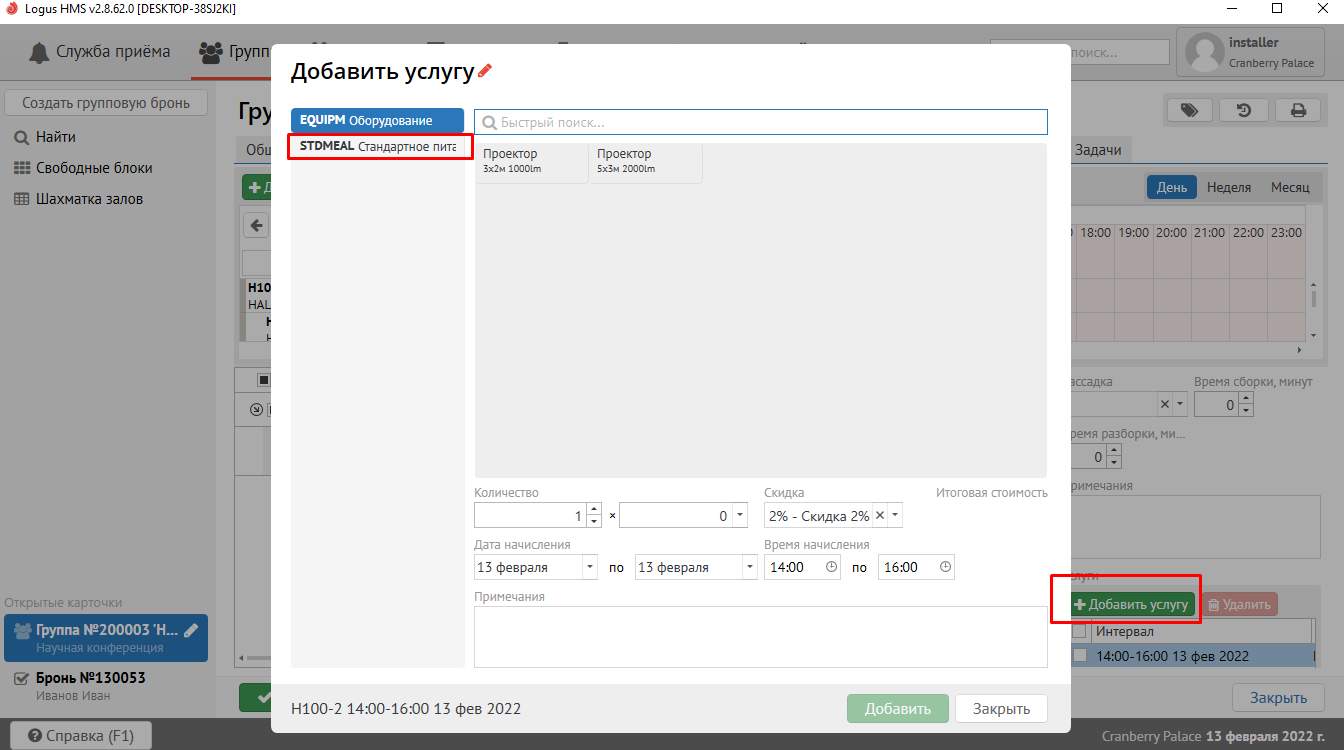Click the pencil icon on the Группа №200003 card
Viewport: 1344px width, 750px height.
(191, 630)
